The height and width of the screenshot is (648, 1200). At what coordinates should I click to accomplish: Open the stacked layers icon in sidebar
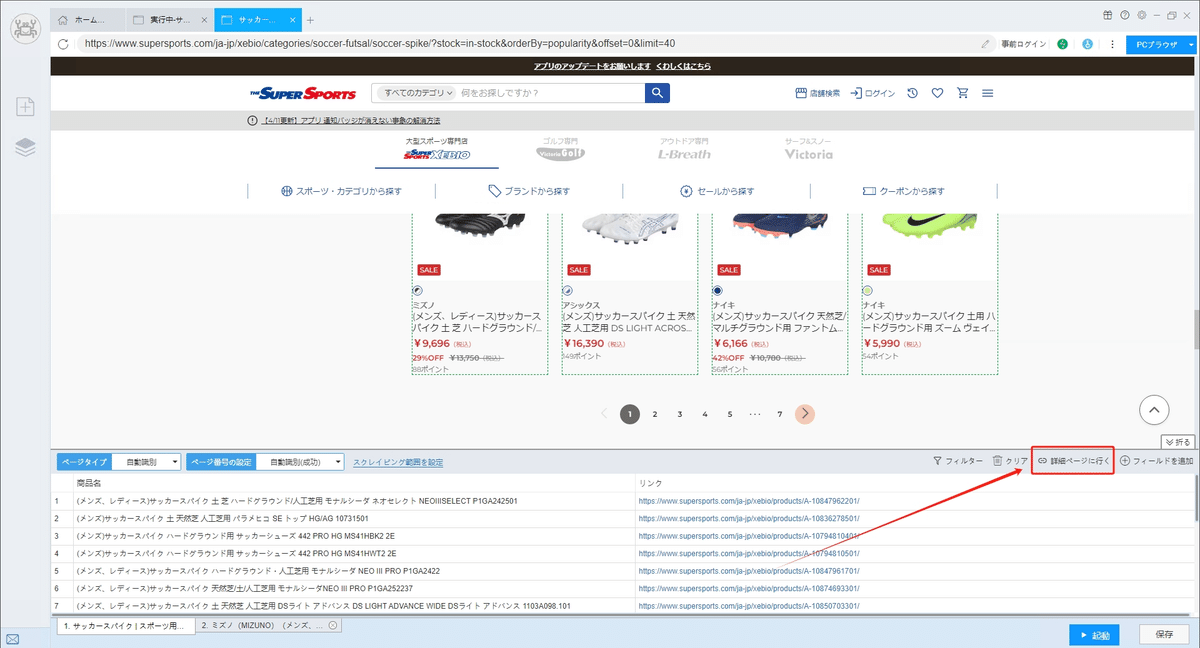pyautogui.click(x=25, y=147)
